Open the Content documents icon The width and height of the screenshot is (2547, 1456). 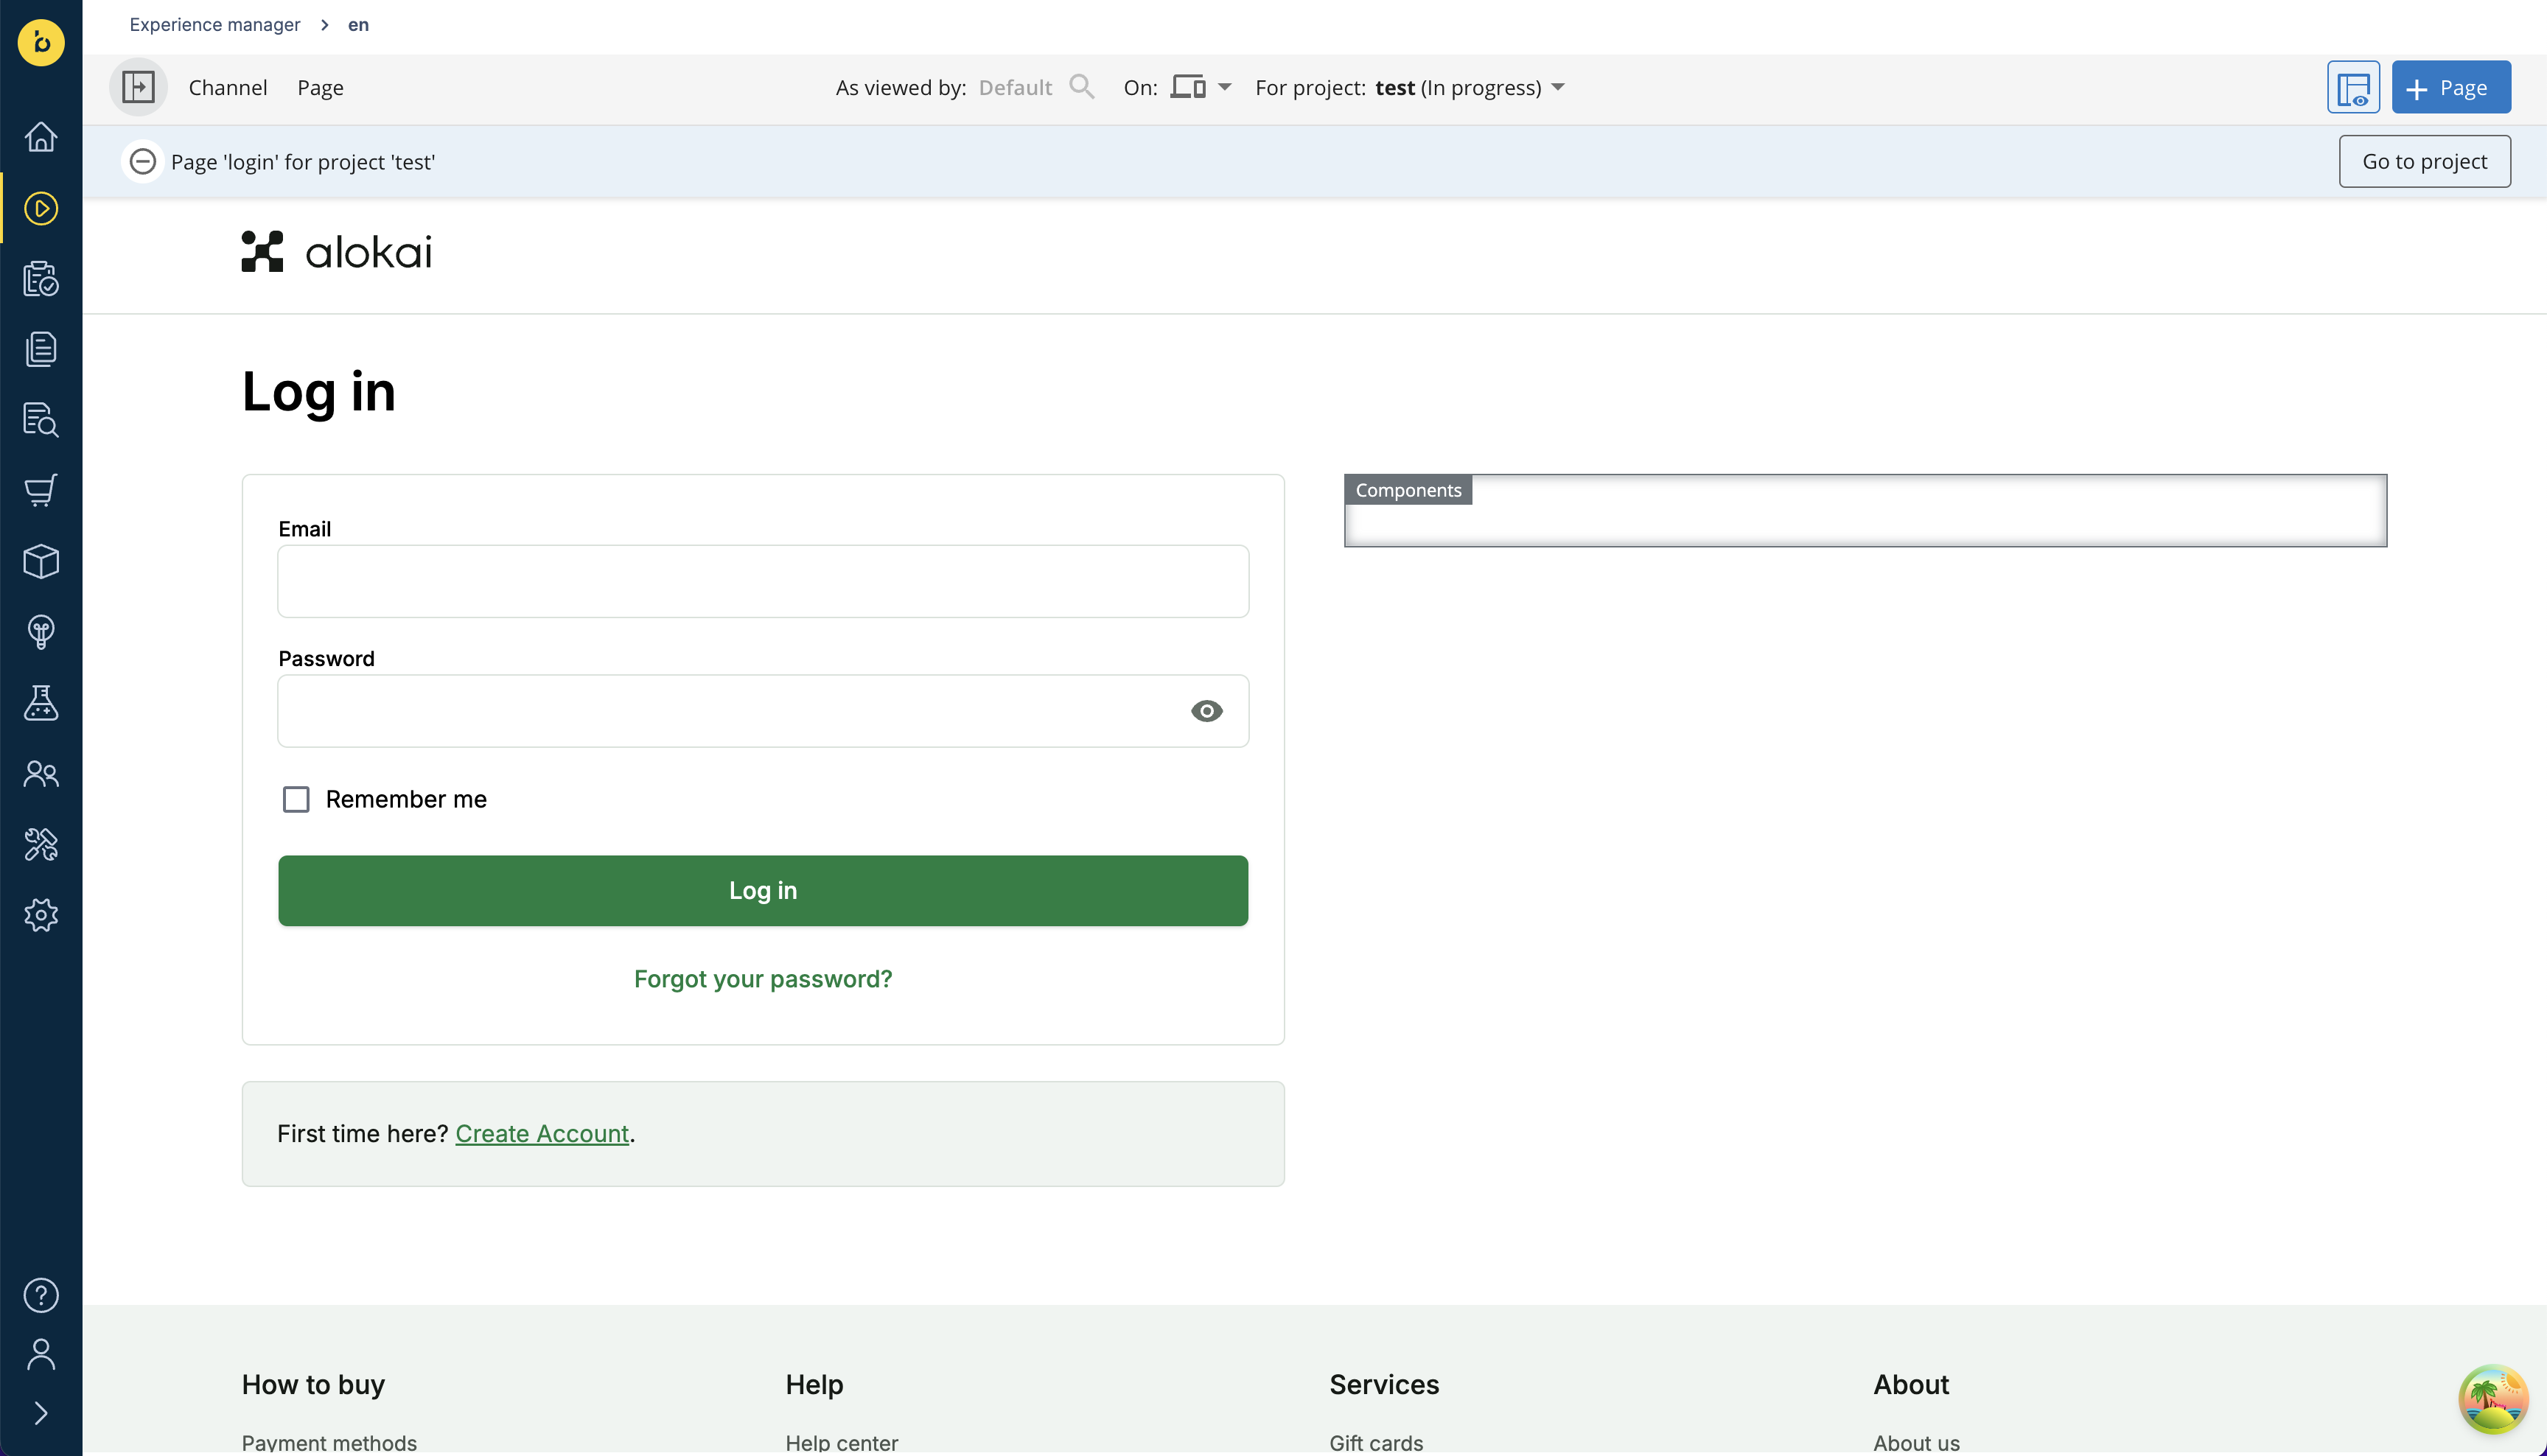pos(41,349)
